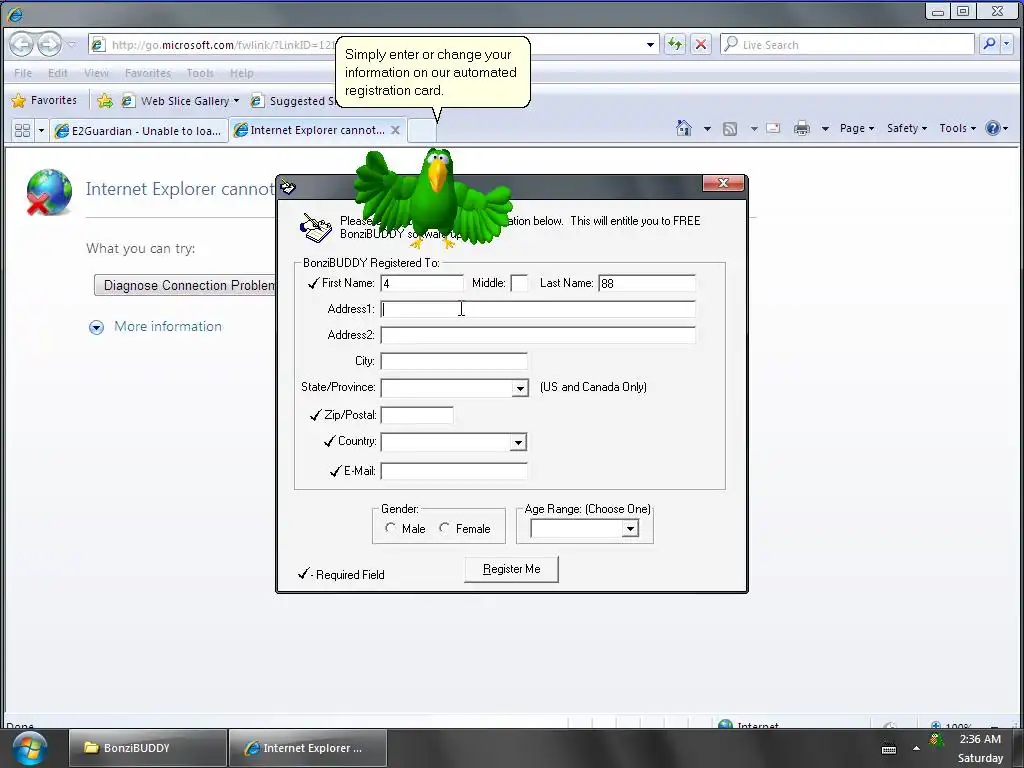Go forward with the browser Forward arrow
Screen dimensions: 1024x768
(x=49, y=44)
